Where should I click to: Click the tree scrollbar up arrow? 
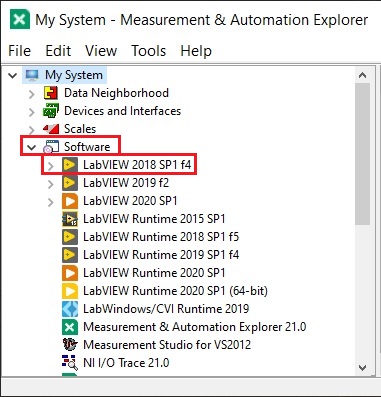click(362, 75)
